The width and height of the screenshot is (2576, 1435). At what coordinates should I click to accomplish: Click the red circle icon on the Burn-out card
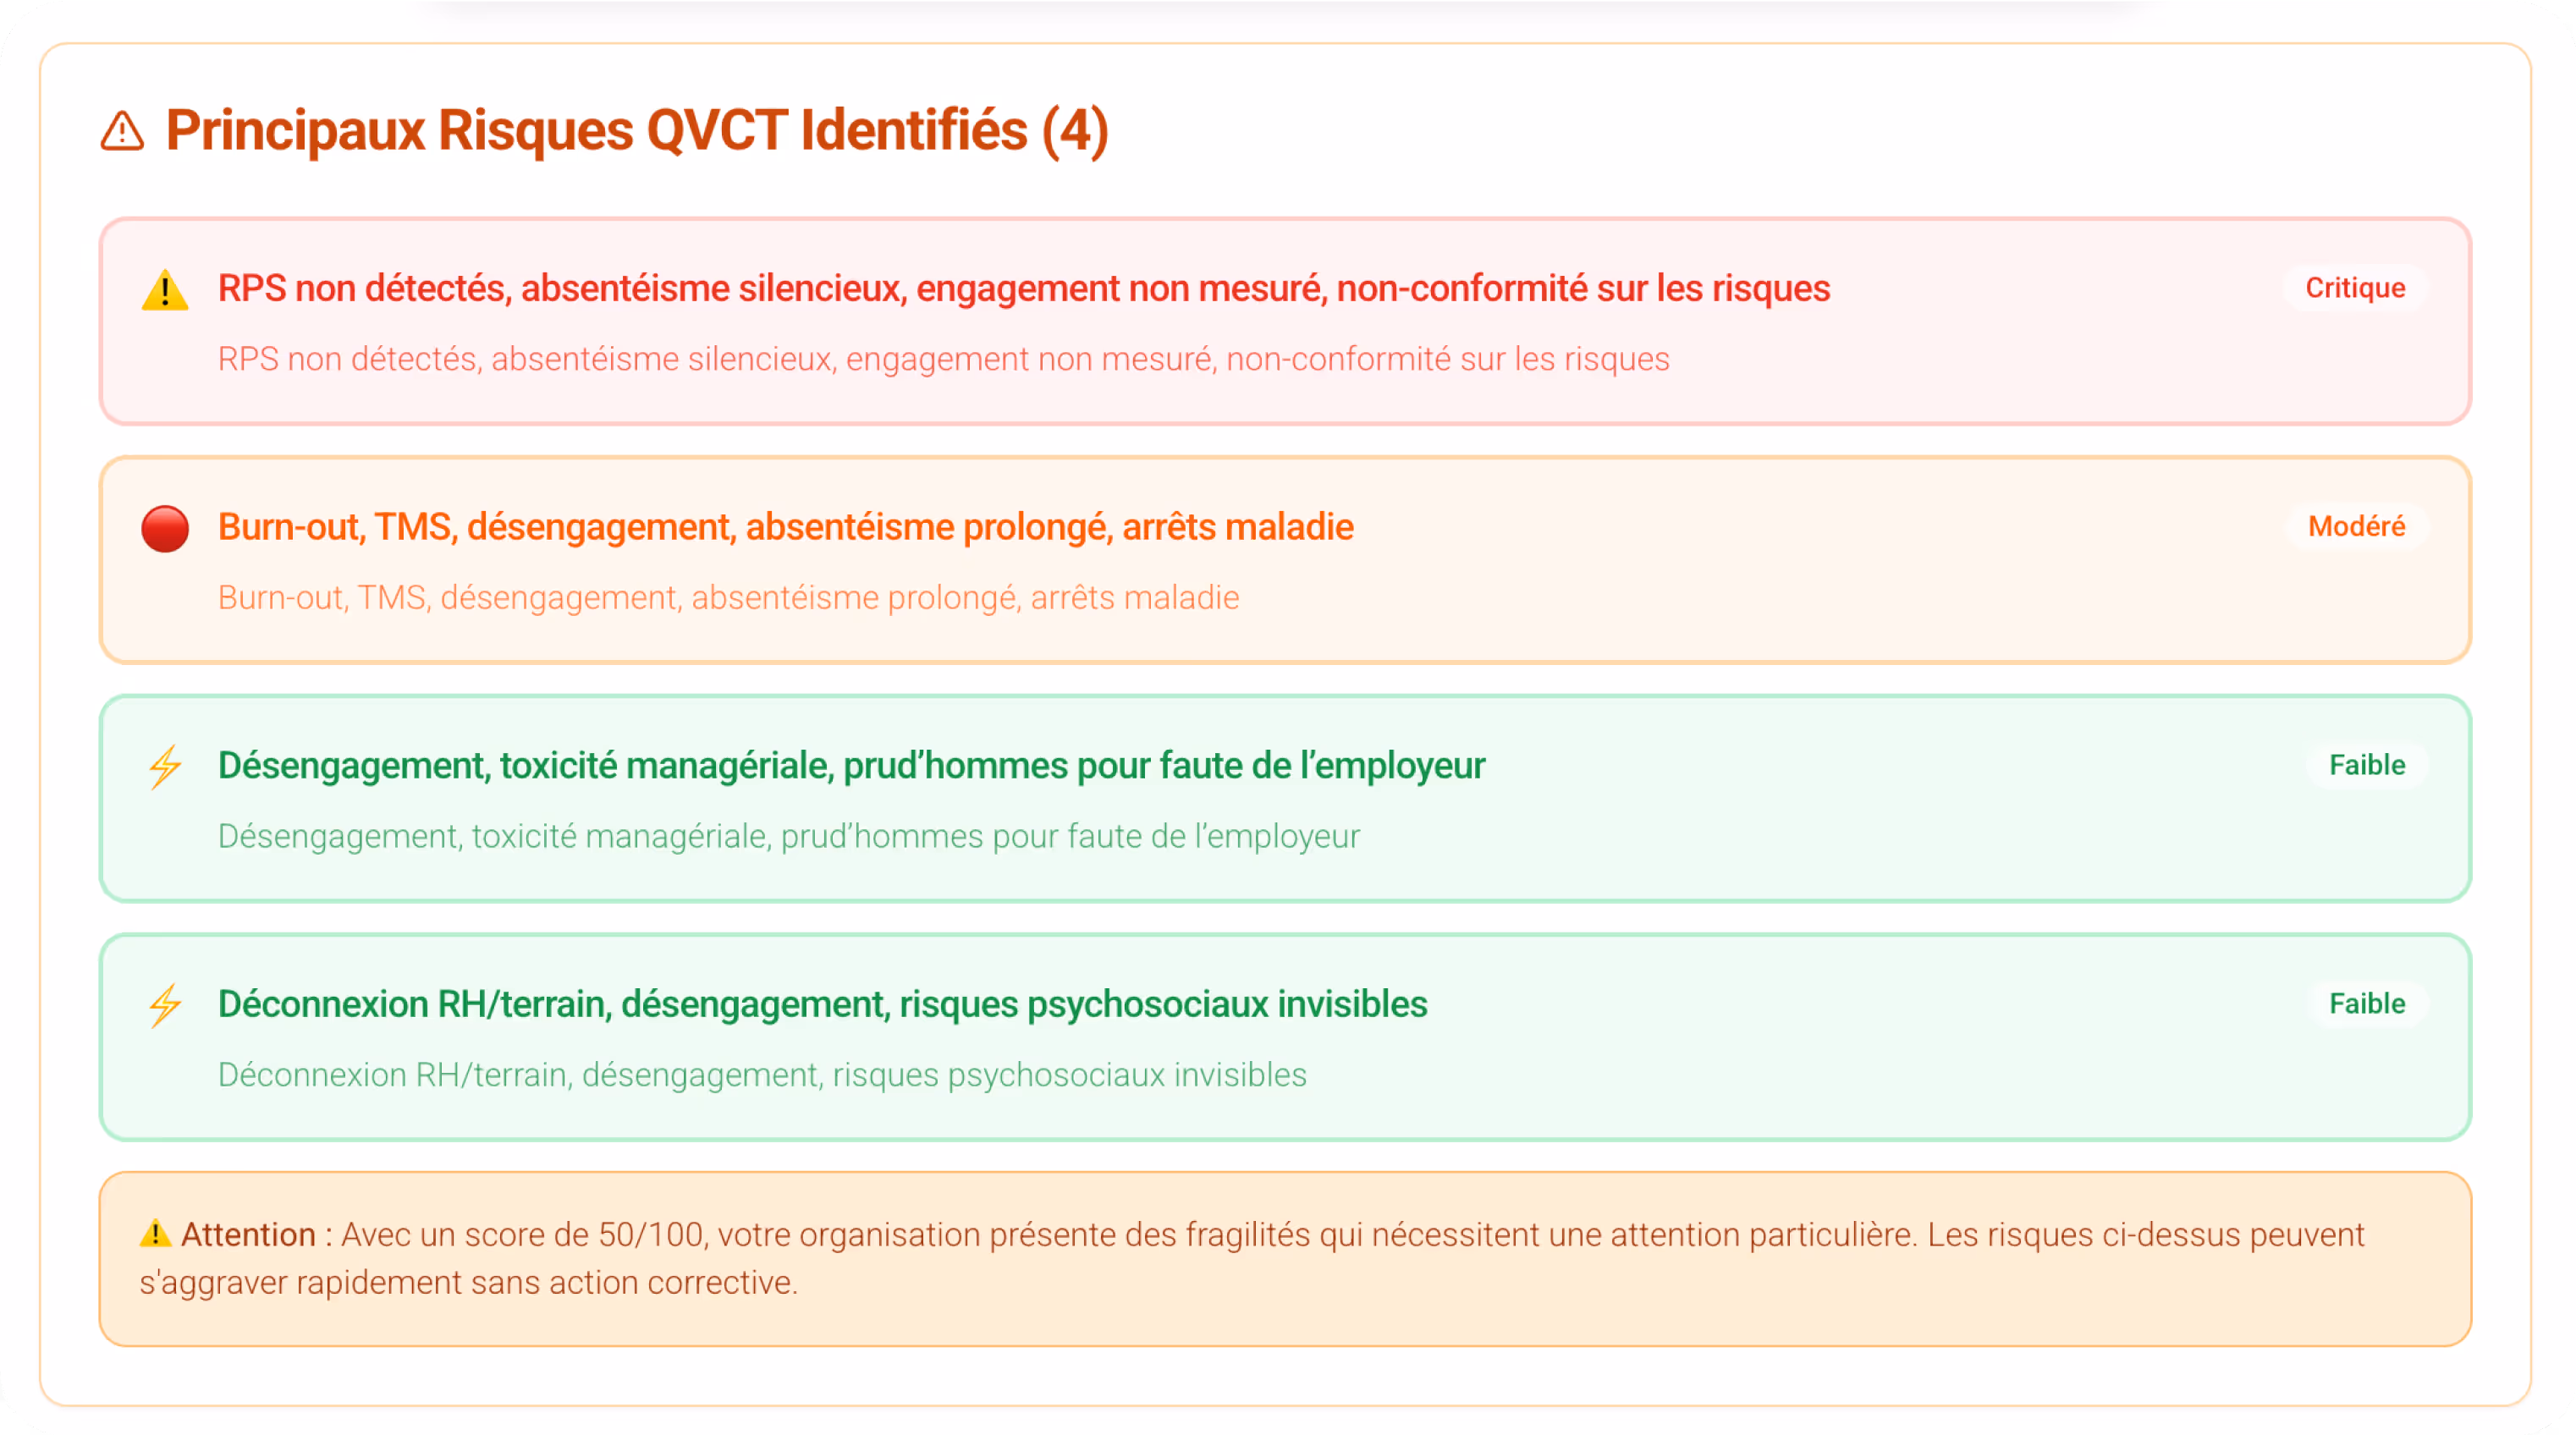tap(165, 529)
